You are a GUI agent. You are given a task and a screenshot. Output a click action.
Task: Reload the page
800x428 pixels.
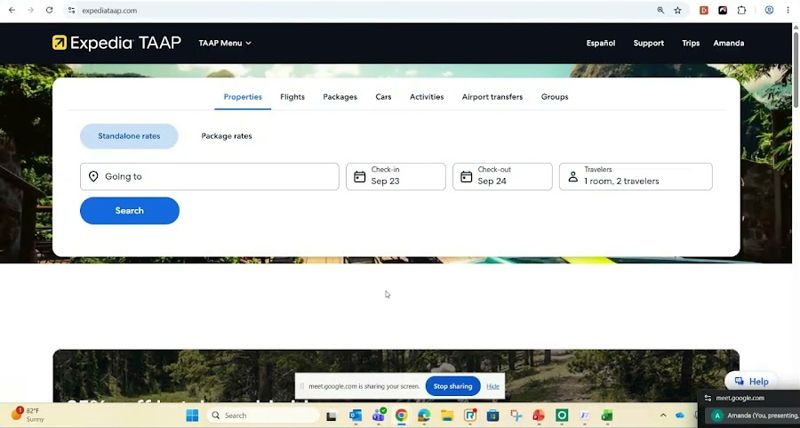[49, 10]
